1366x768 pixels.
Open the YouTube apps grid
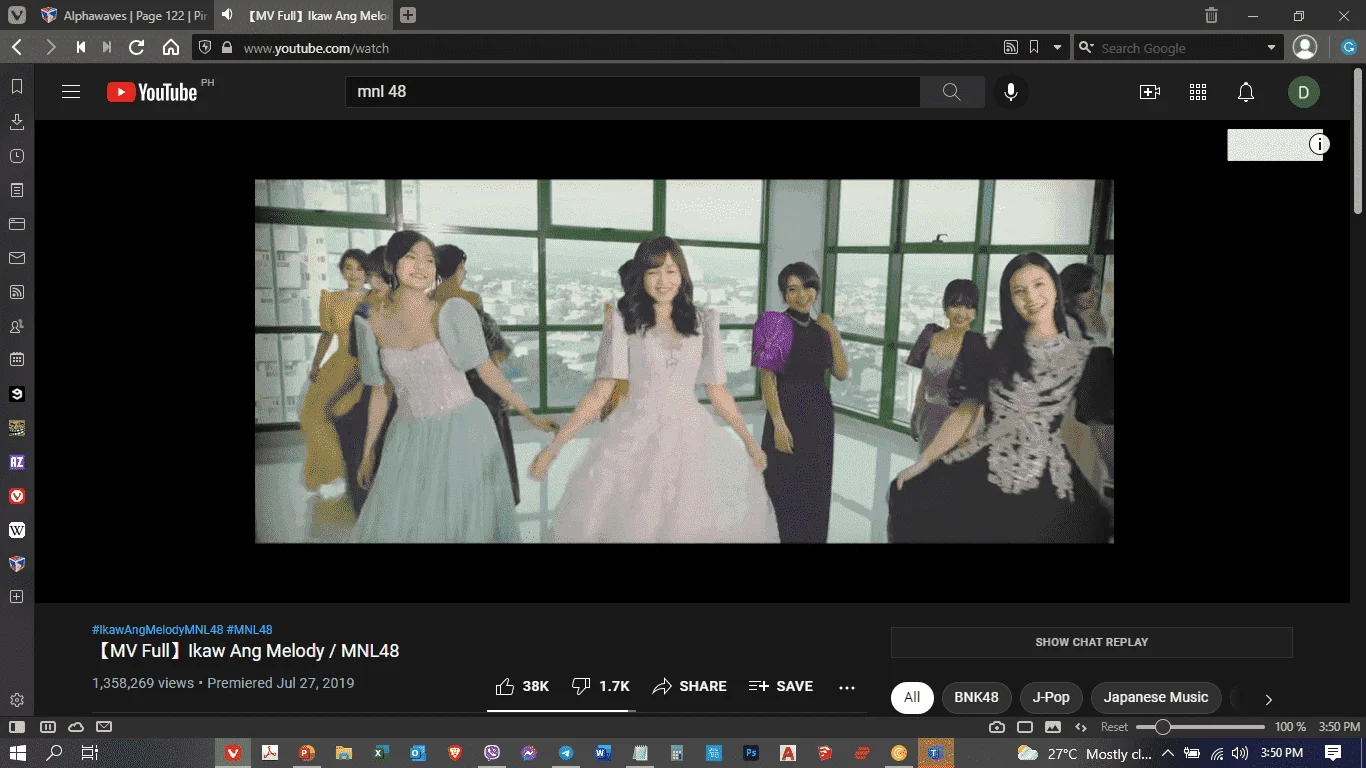click(x=1198, y=92)
